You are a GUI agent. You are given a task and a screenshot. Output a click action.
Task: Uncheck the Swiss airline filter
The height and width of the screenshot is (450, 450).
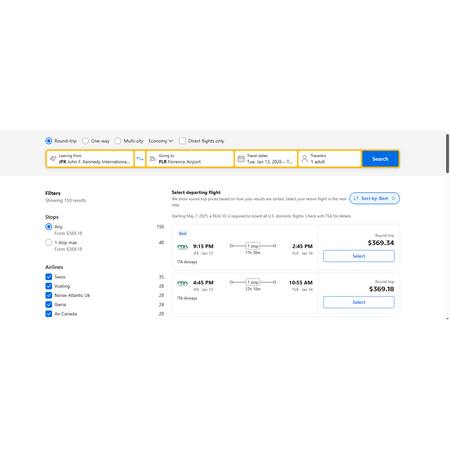[49, 277]
